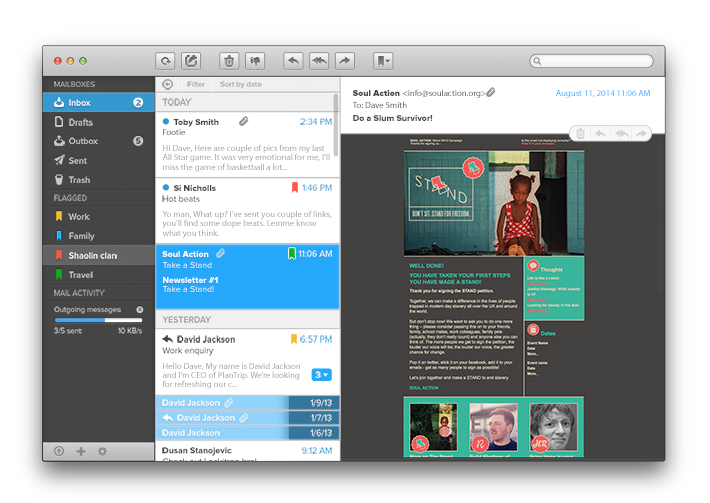Click paperclip on Soul Action list item

tap(221, 254)
